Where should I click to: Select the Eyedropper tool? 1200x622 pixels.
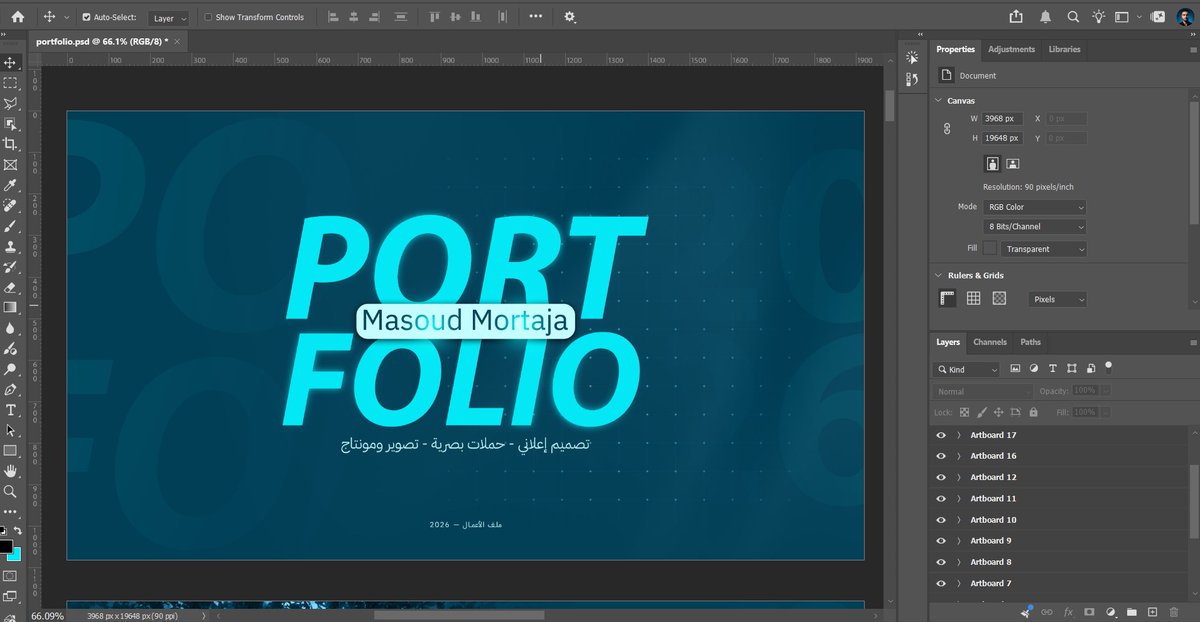10,185
